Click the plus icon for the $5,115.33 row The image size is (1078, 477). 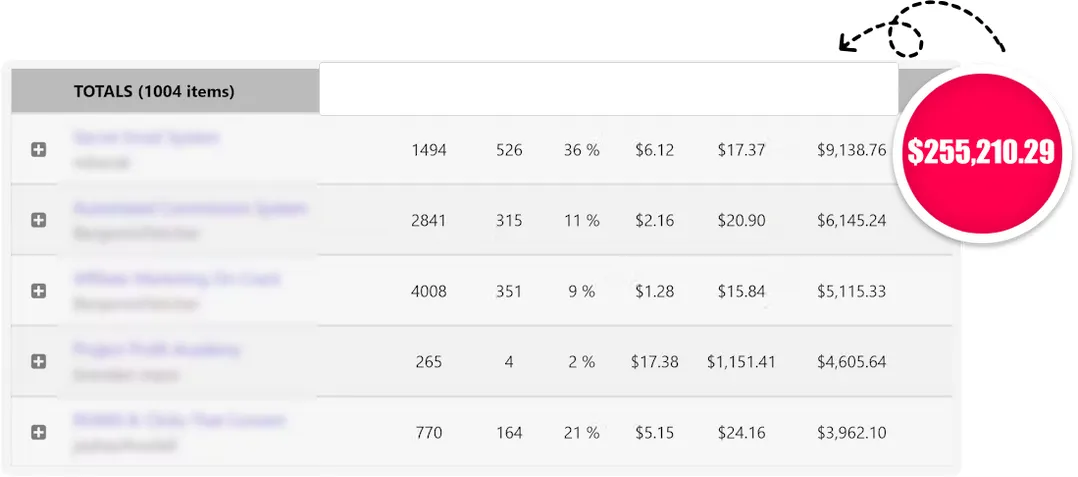pos(38,291)
